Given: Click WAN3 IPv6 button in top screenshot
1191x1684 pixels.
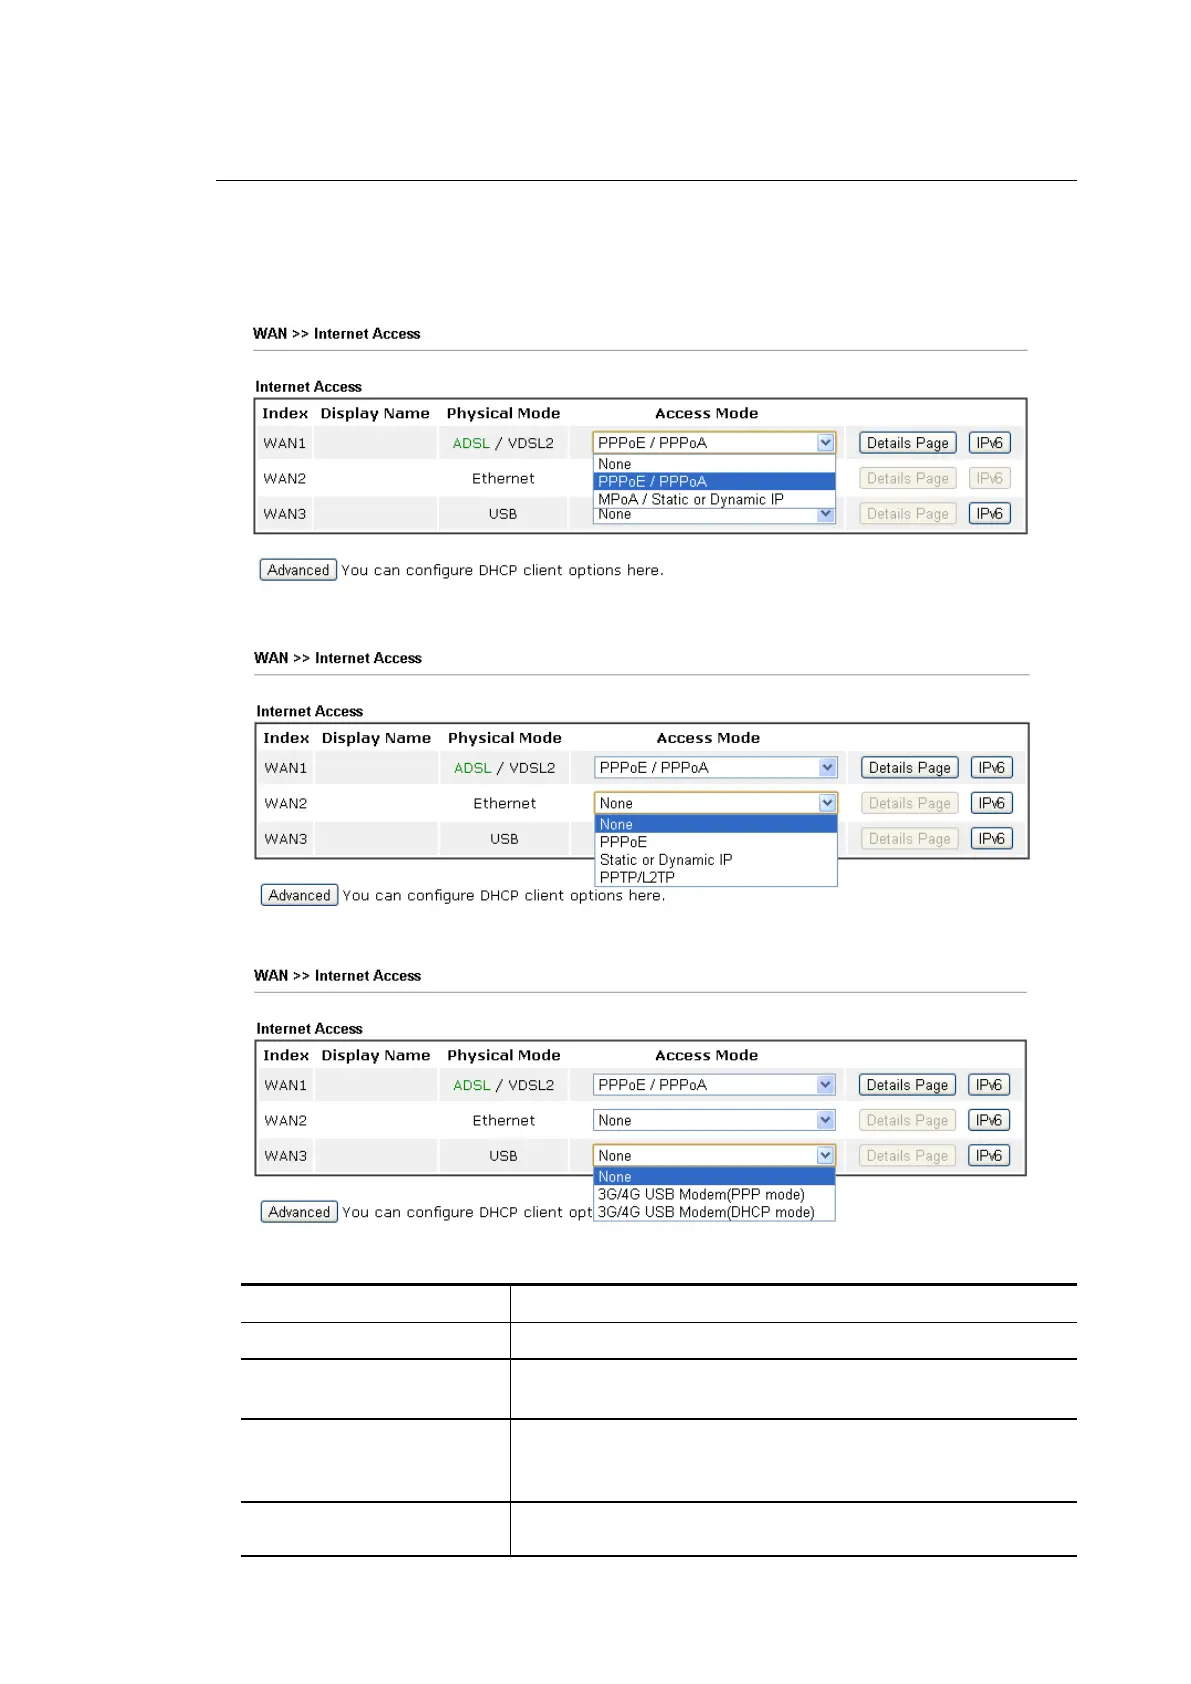Looking at the screenshot, I should tap(989, 513).
